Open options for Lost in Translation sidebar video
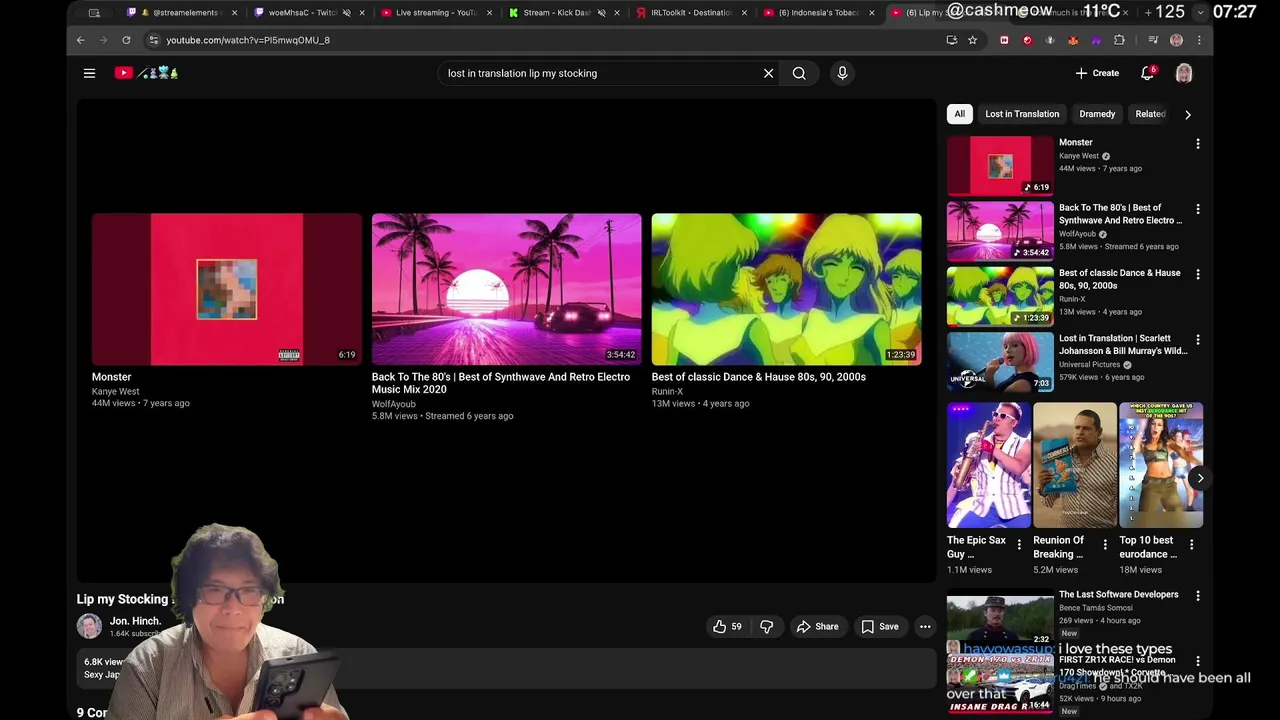 pyautogui.click(x=1197, y=340)
